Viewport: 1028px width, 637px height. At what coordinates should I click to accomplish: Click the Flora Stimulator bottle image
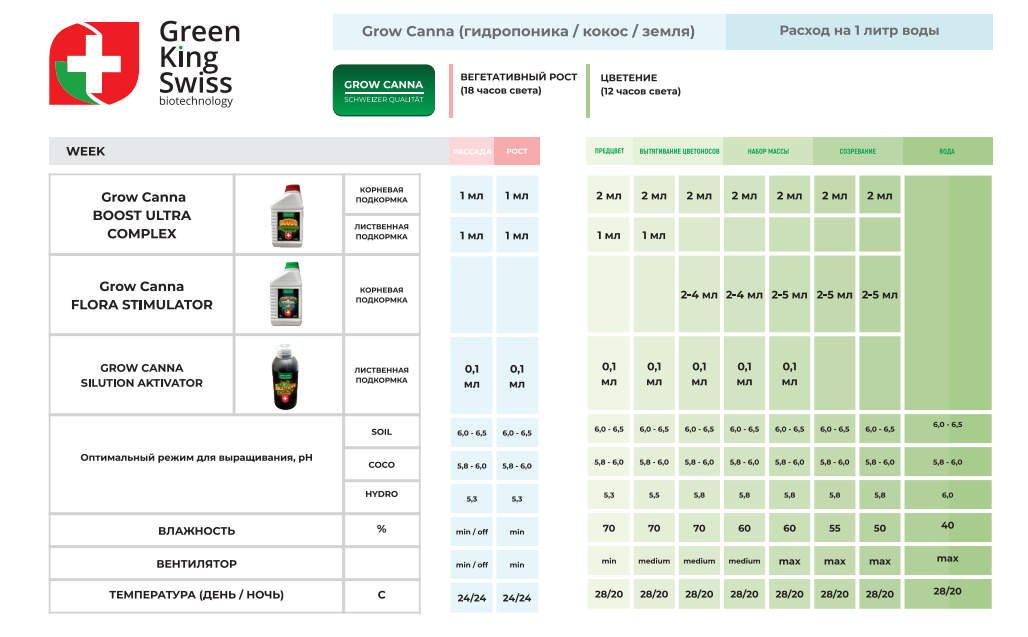[287, 294]
